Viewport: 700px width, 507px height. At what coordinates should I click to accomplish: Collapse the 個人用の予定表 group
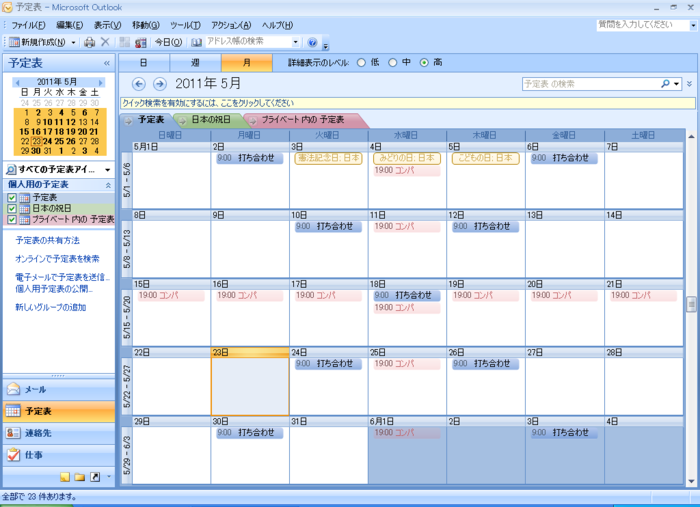108,185
